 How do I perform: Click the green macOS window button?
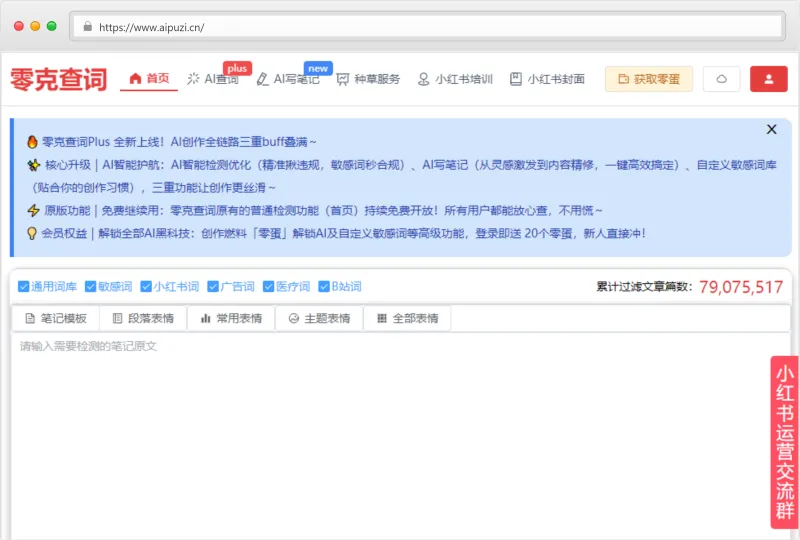(52, 26)
